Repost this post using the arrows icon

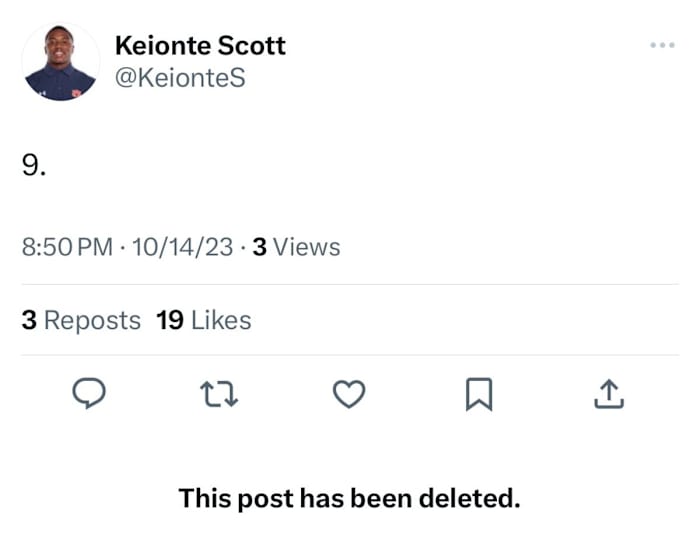tap(218, 396)
